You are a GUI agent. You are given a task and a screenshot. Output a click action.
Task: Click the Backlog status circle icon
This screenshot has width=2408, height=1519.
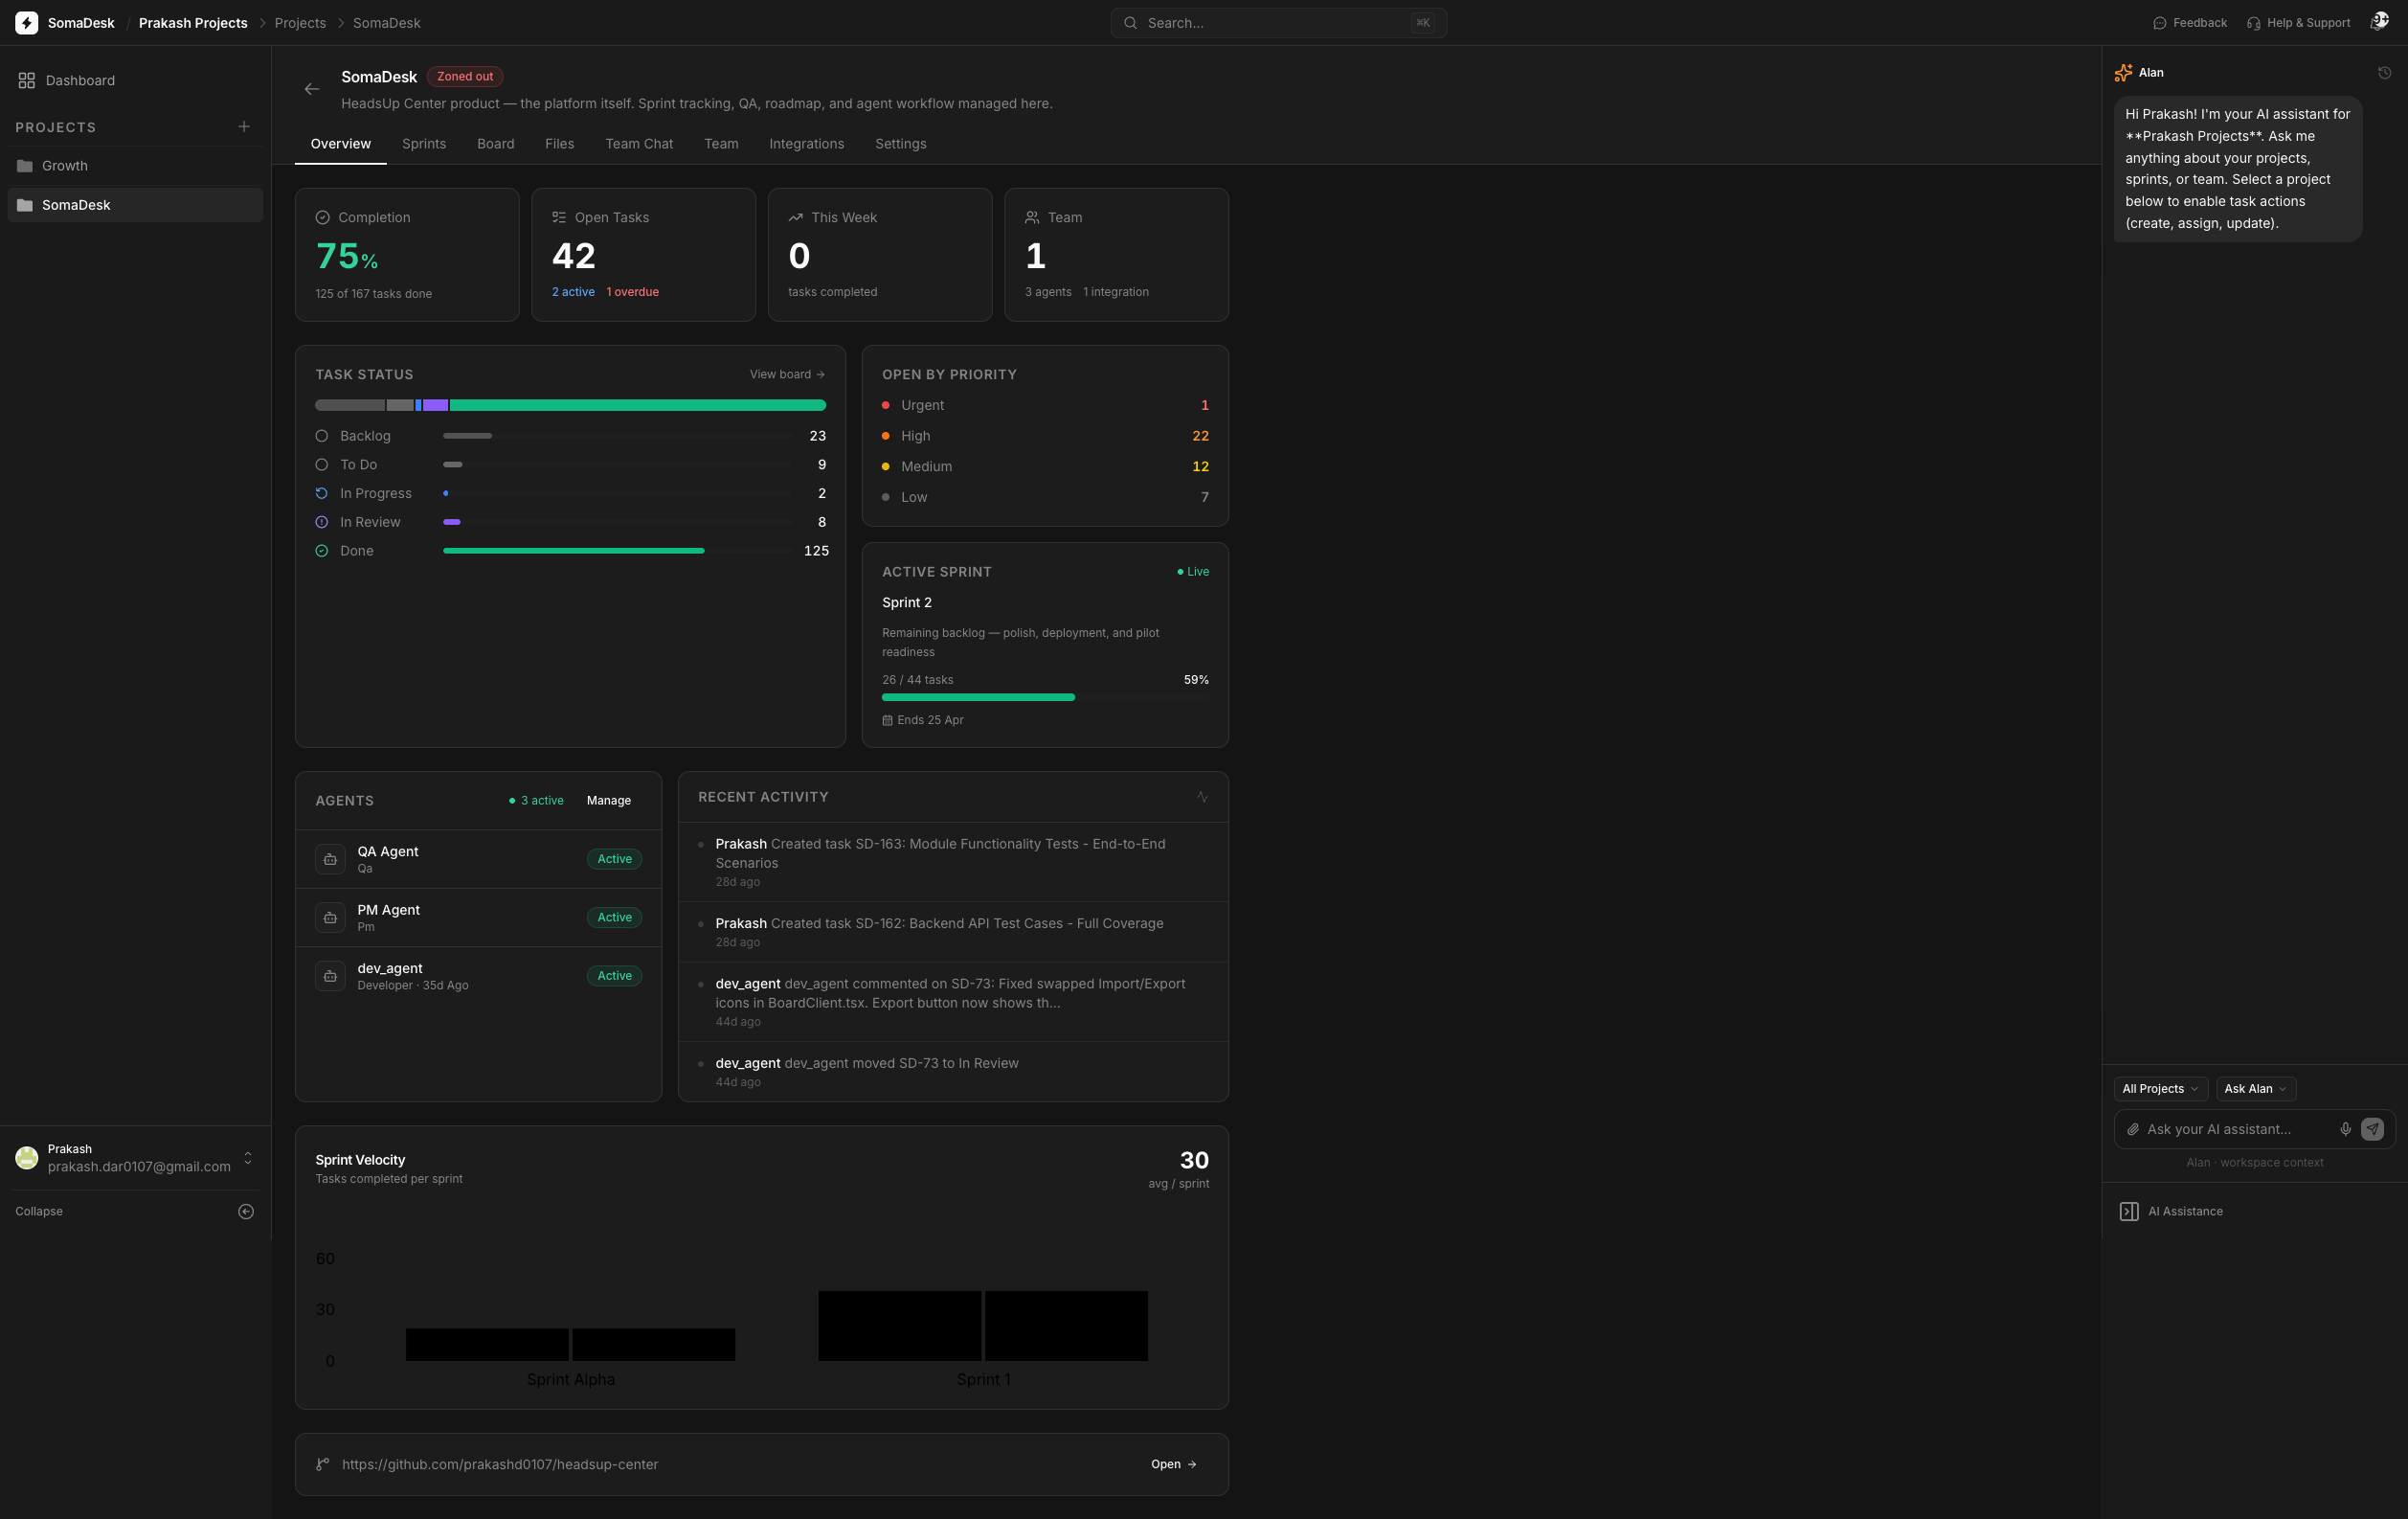click(322, 436)
